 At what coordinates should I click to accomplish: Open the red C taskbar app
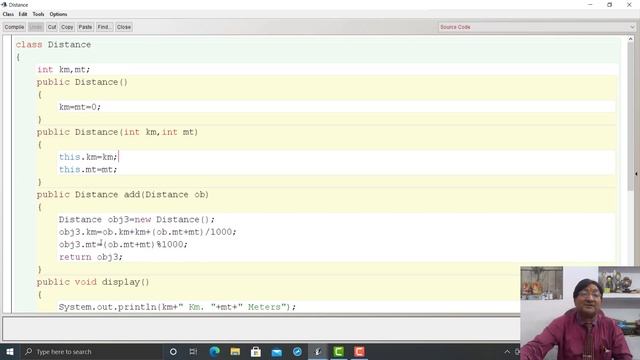tap(359, 351)
